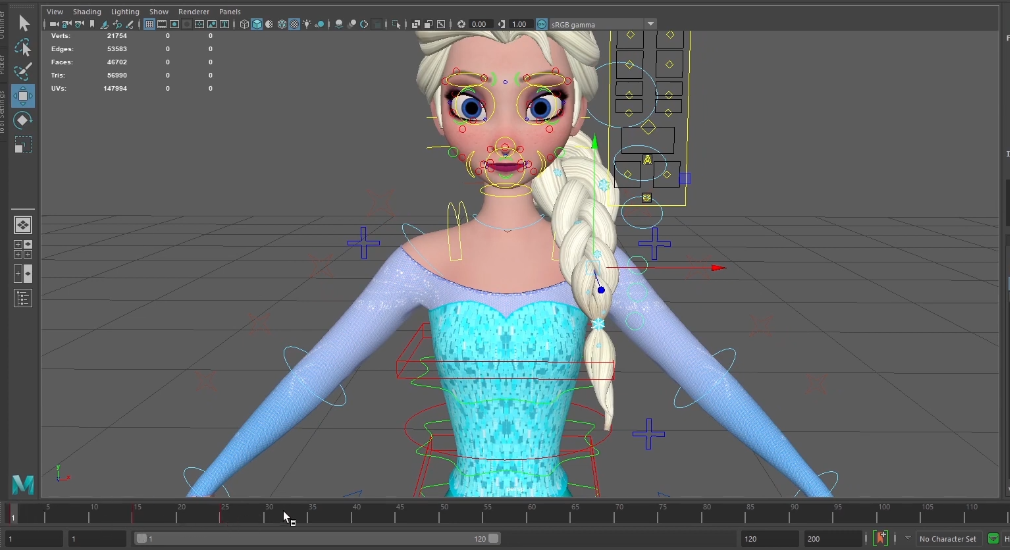Viewport: 1010px width, 550px height.
Task: Toggle viewport Shadows icon
Action: pyautogui.click(x=319, y=24)
